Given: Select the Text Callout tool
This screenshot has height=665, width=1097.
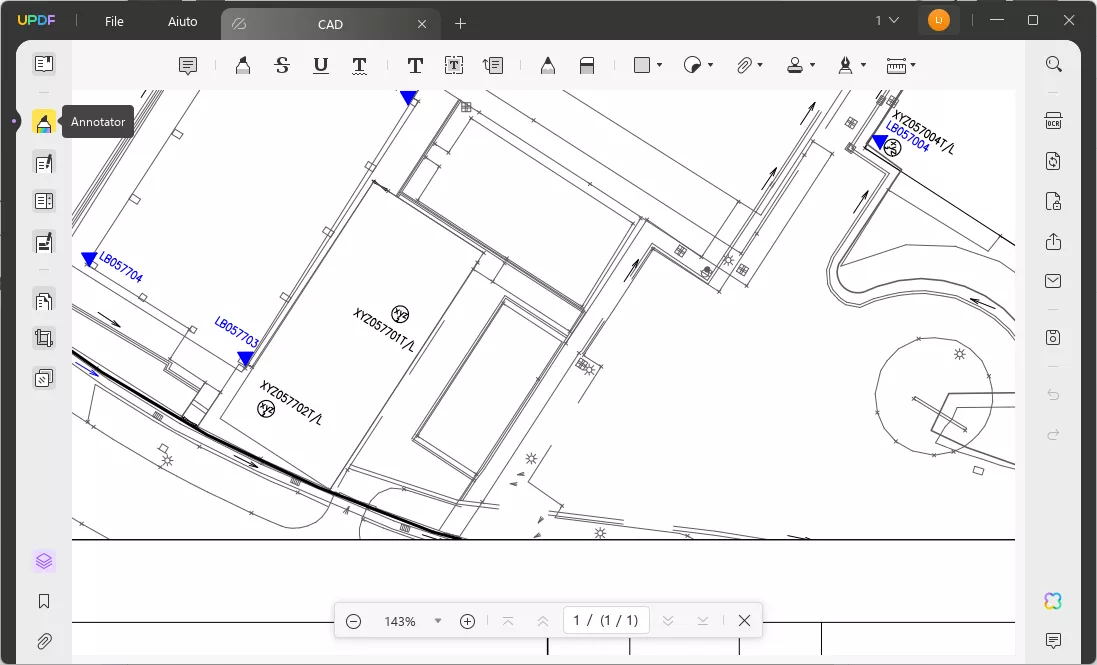Looking at the screenshot, I should click(493, 66).
